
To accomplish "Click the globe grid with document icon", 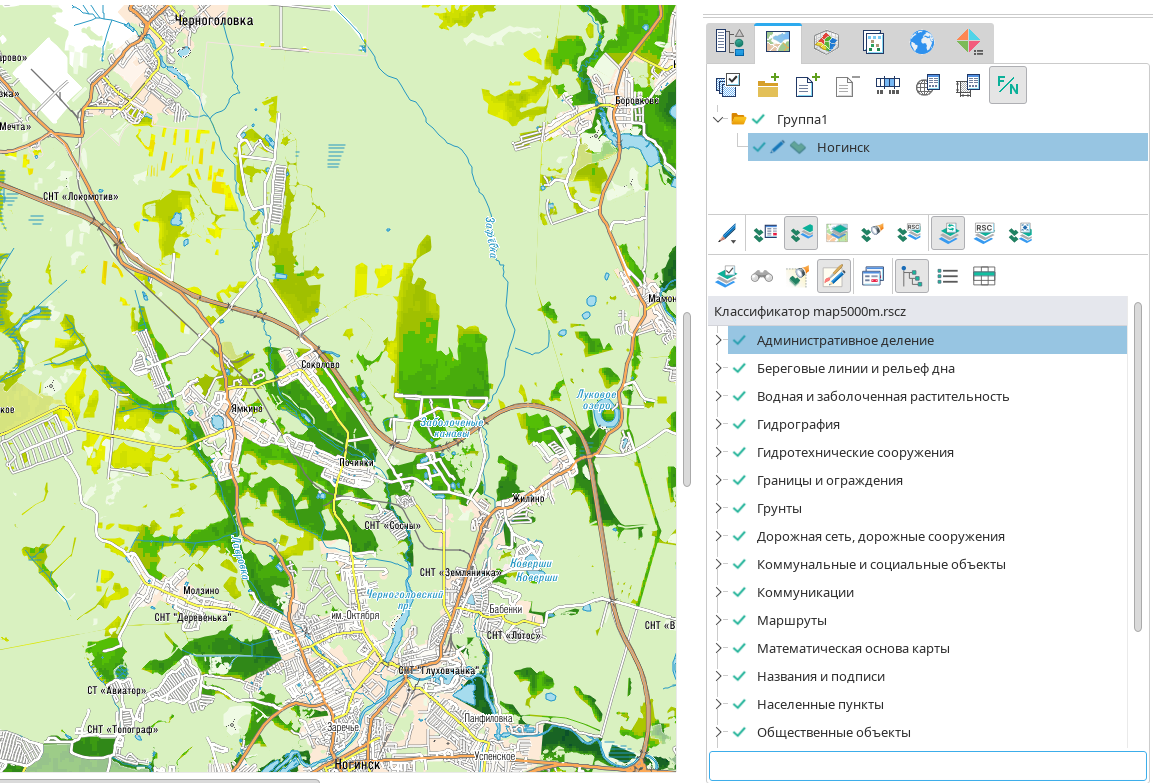I will (x=928, y=86).
